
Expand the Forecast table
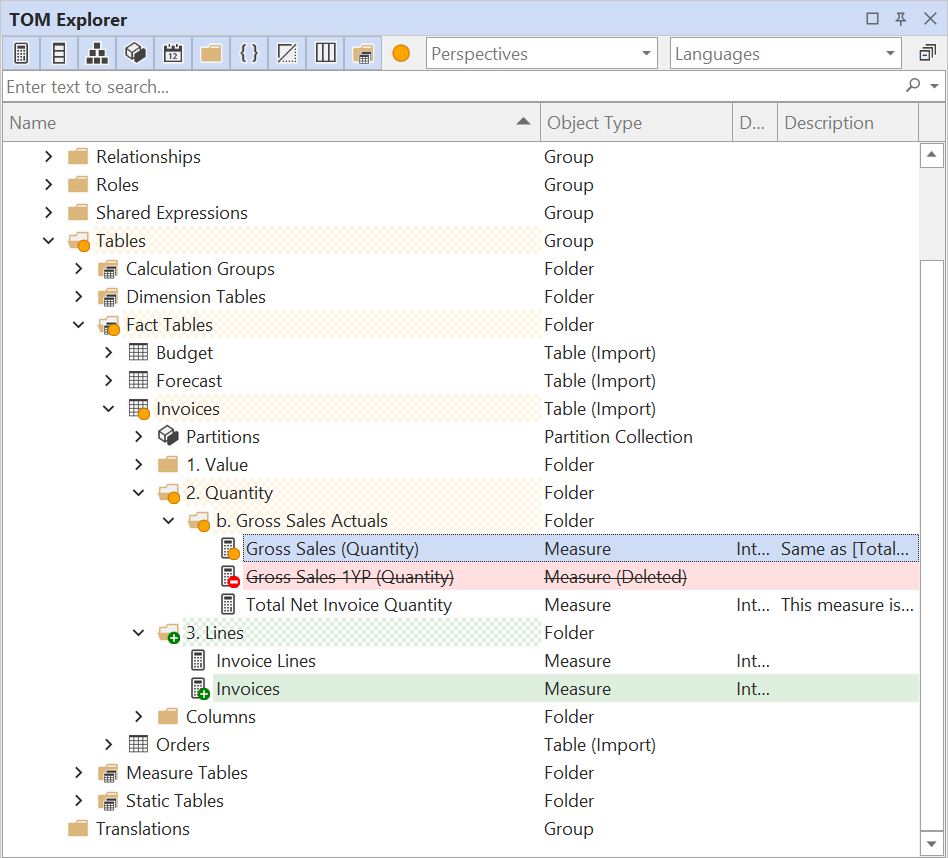tap(109, 380)
